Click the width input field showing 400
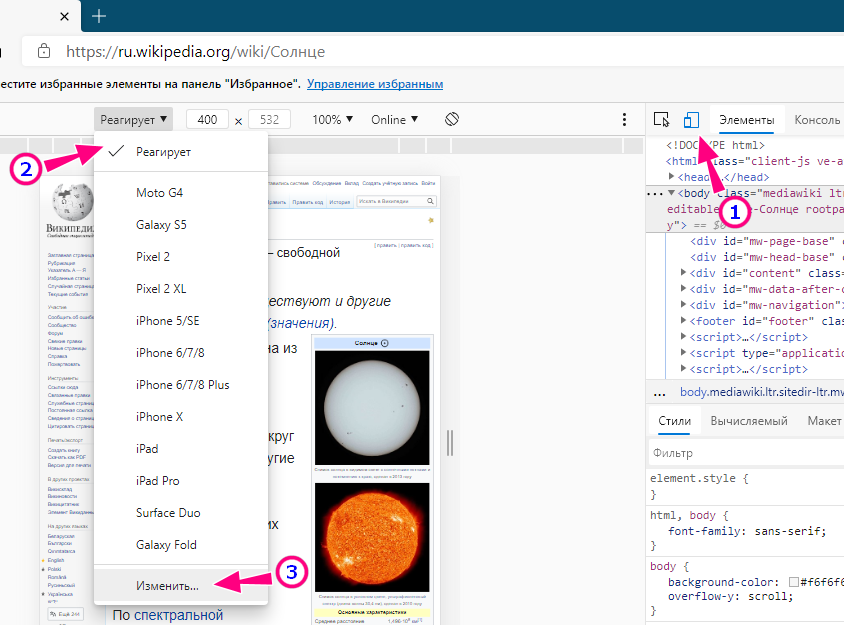844x625 pixels. coord(207,119)
